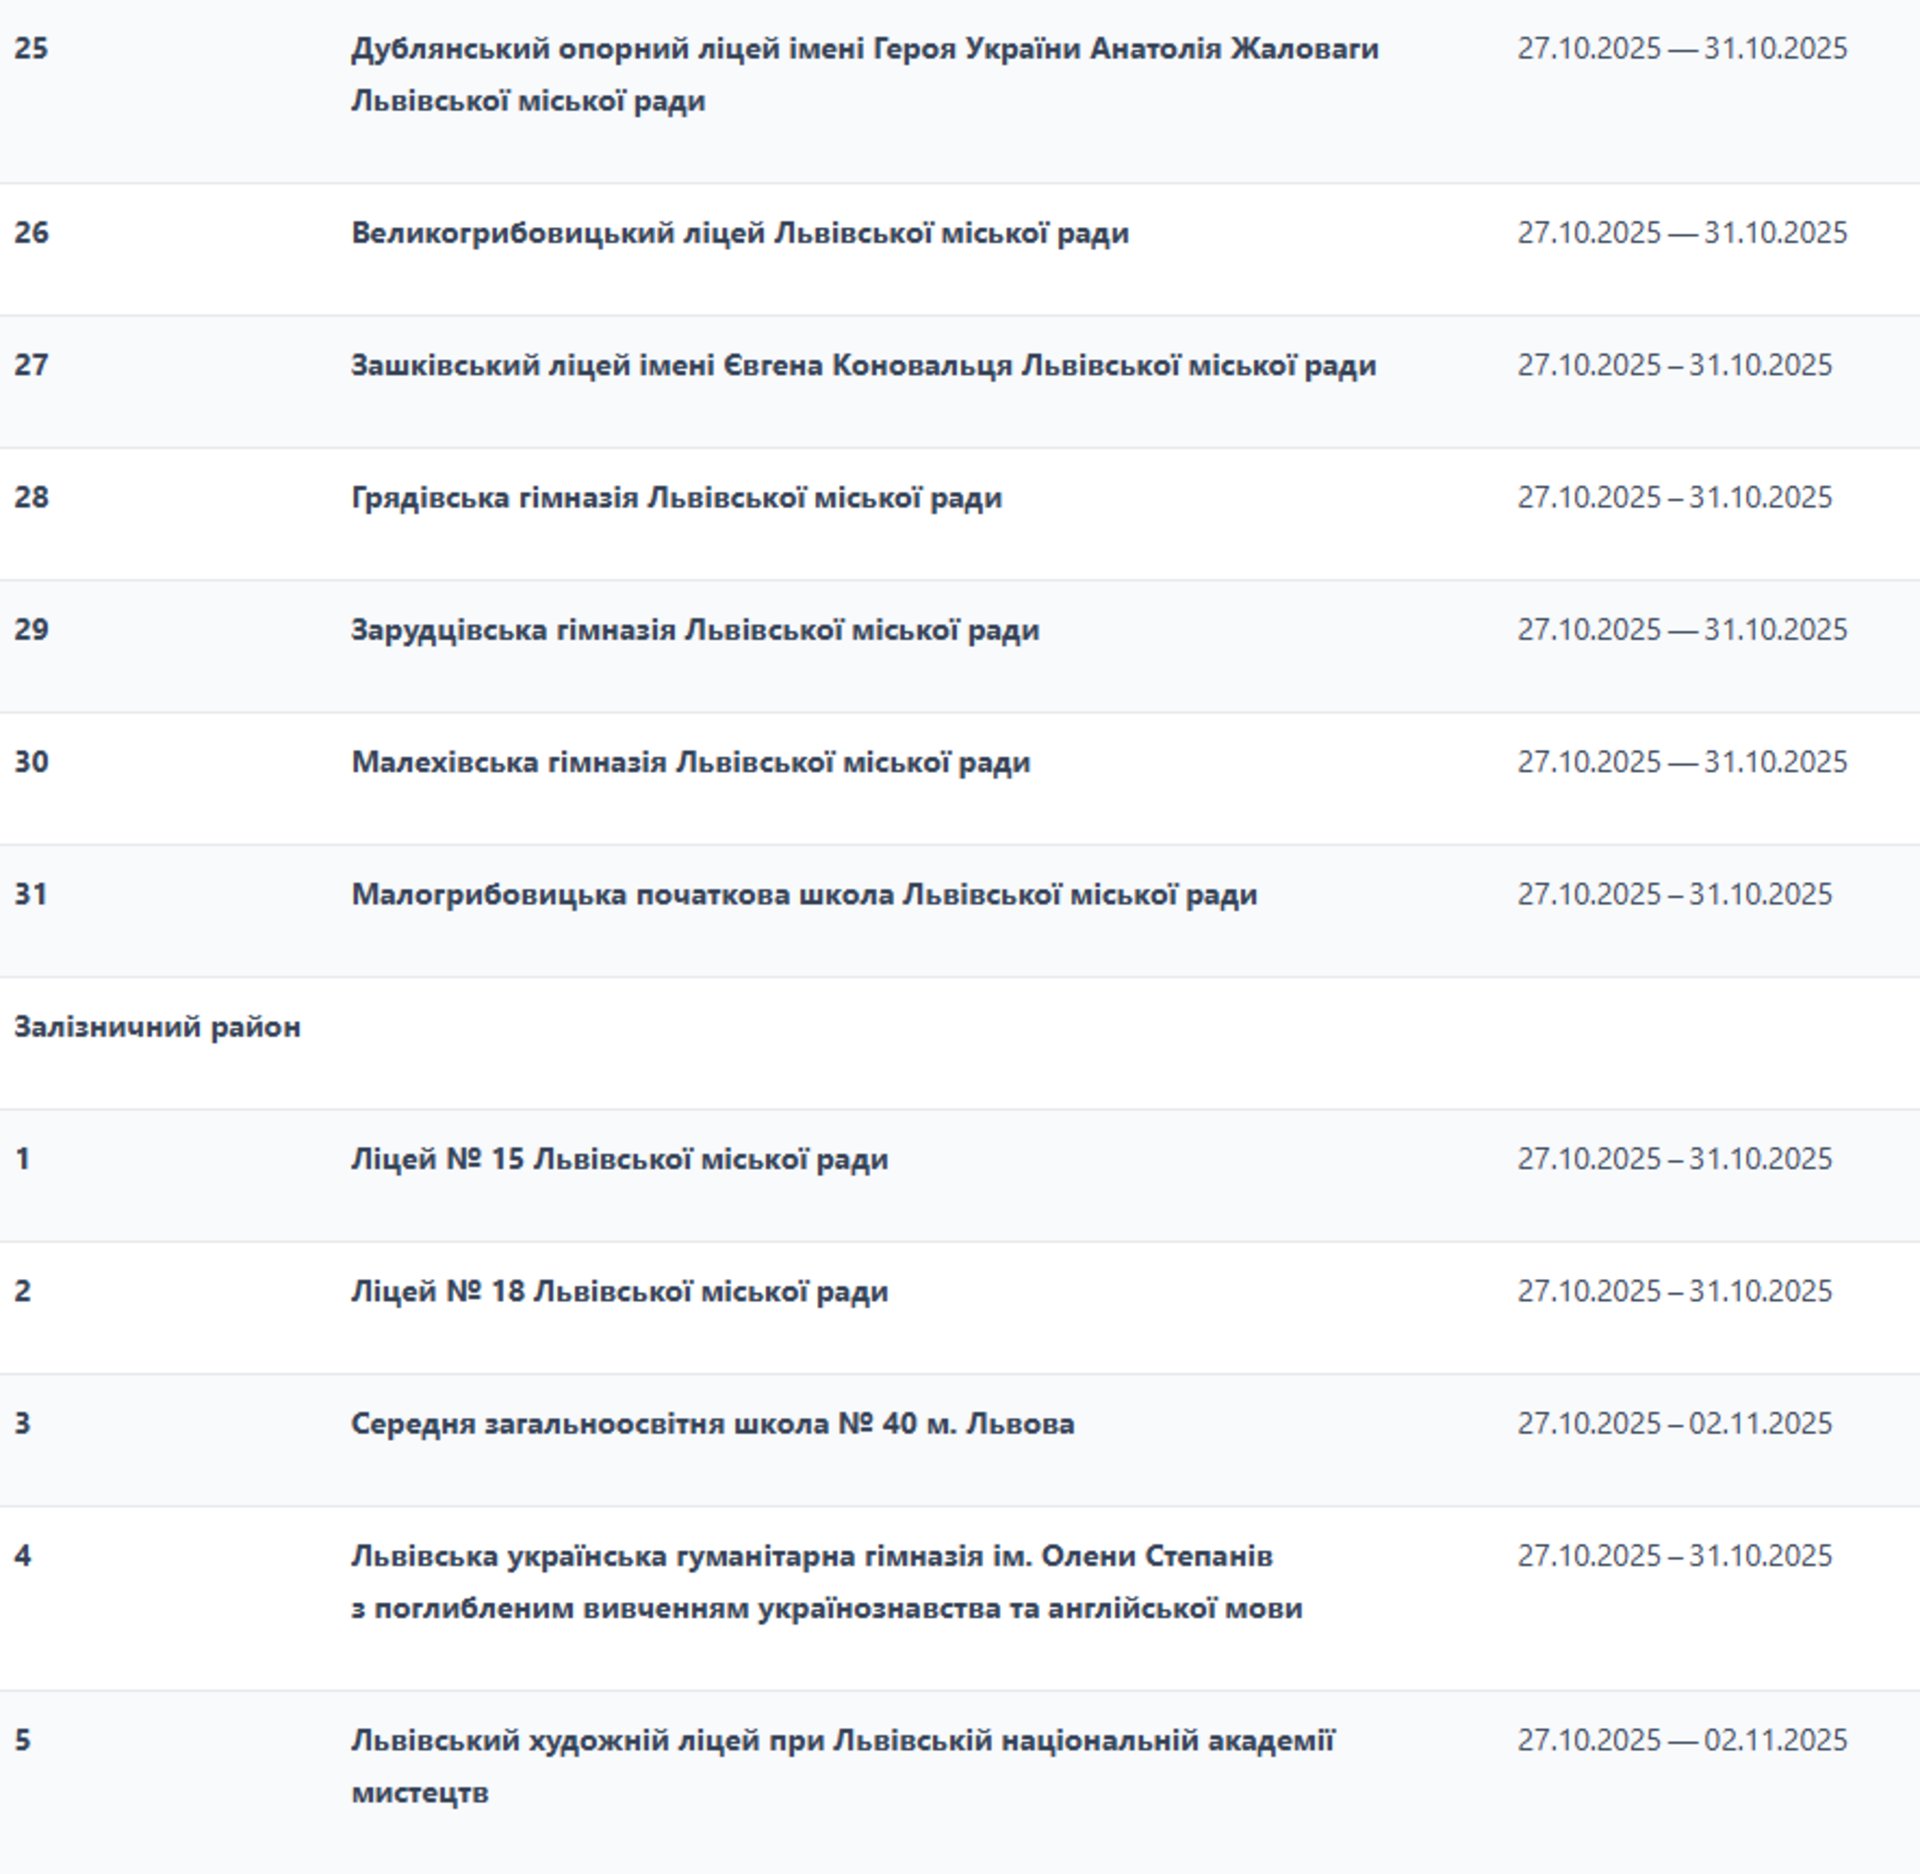Click row number 26 in the first column
Image resolution: width=1920 pixels, height=1874 pixels.
[x=31, y=233]
